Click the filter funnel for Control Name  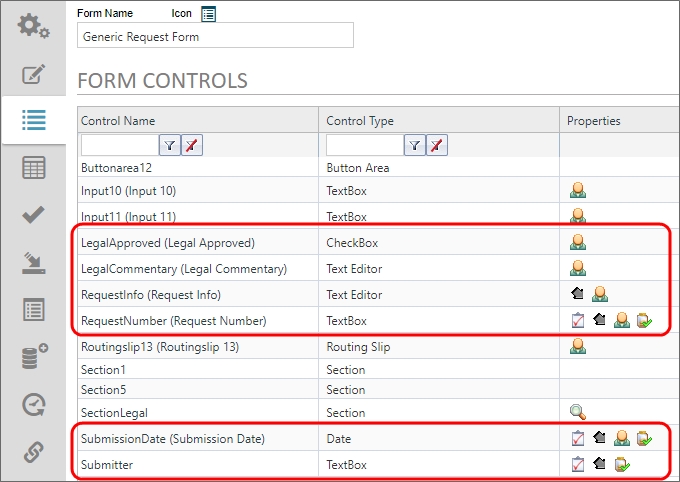[170, 146]
